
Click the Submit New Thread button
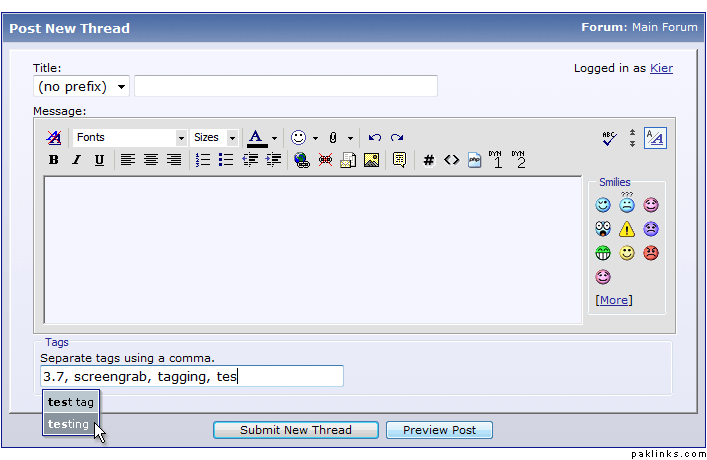(x=295, y=430)
